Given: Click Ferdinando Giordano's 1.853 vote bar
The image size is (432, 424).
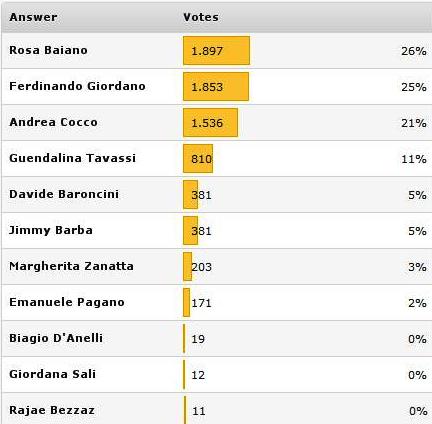Looking at the screenshot, I should (216, 86).
